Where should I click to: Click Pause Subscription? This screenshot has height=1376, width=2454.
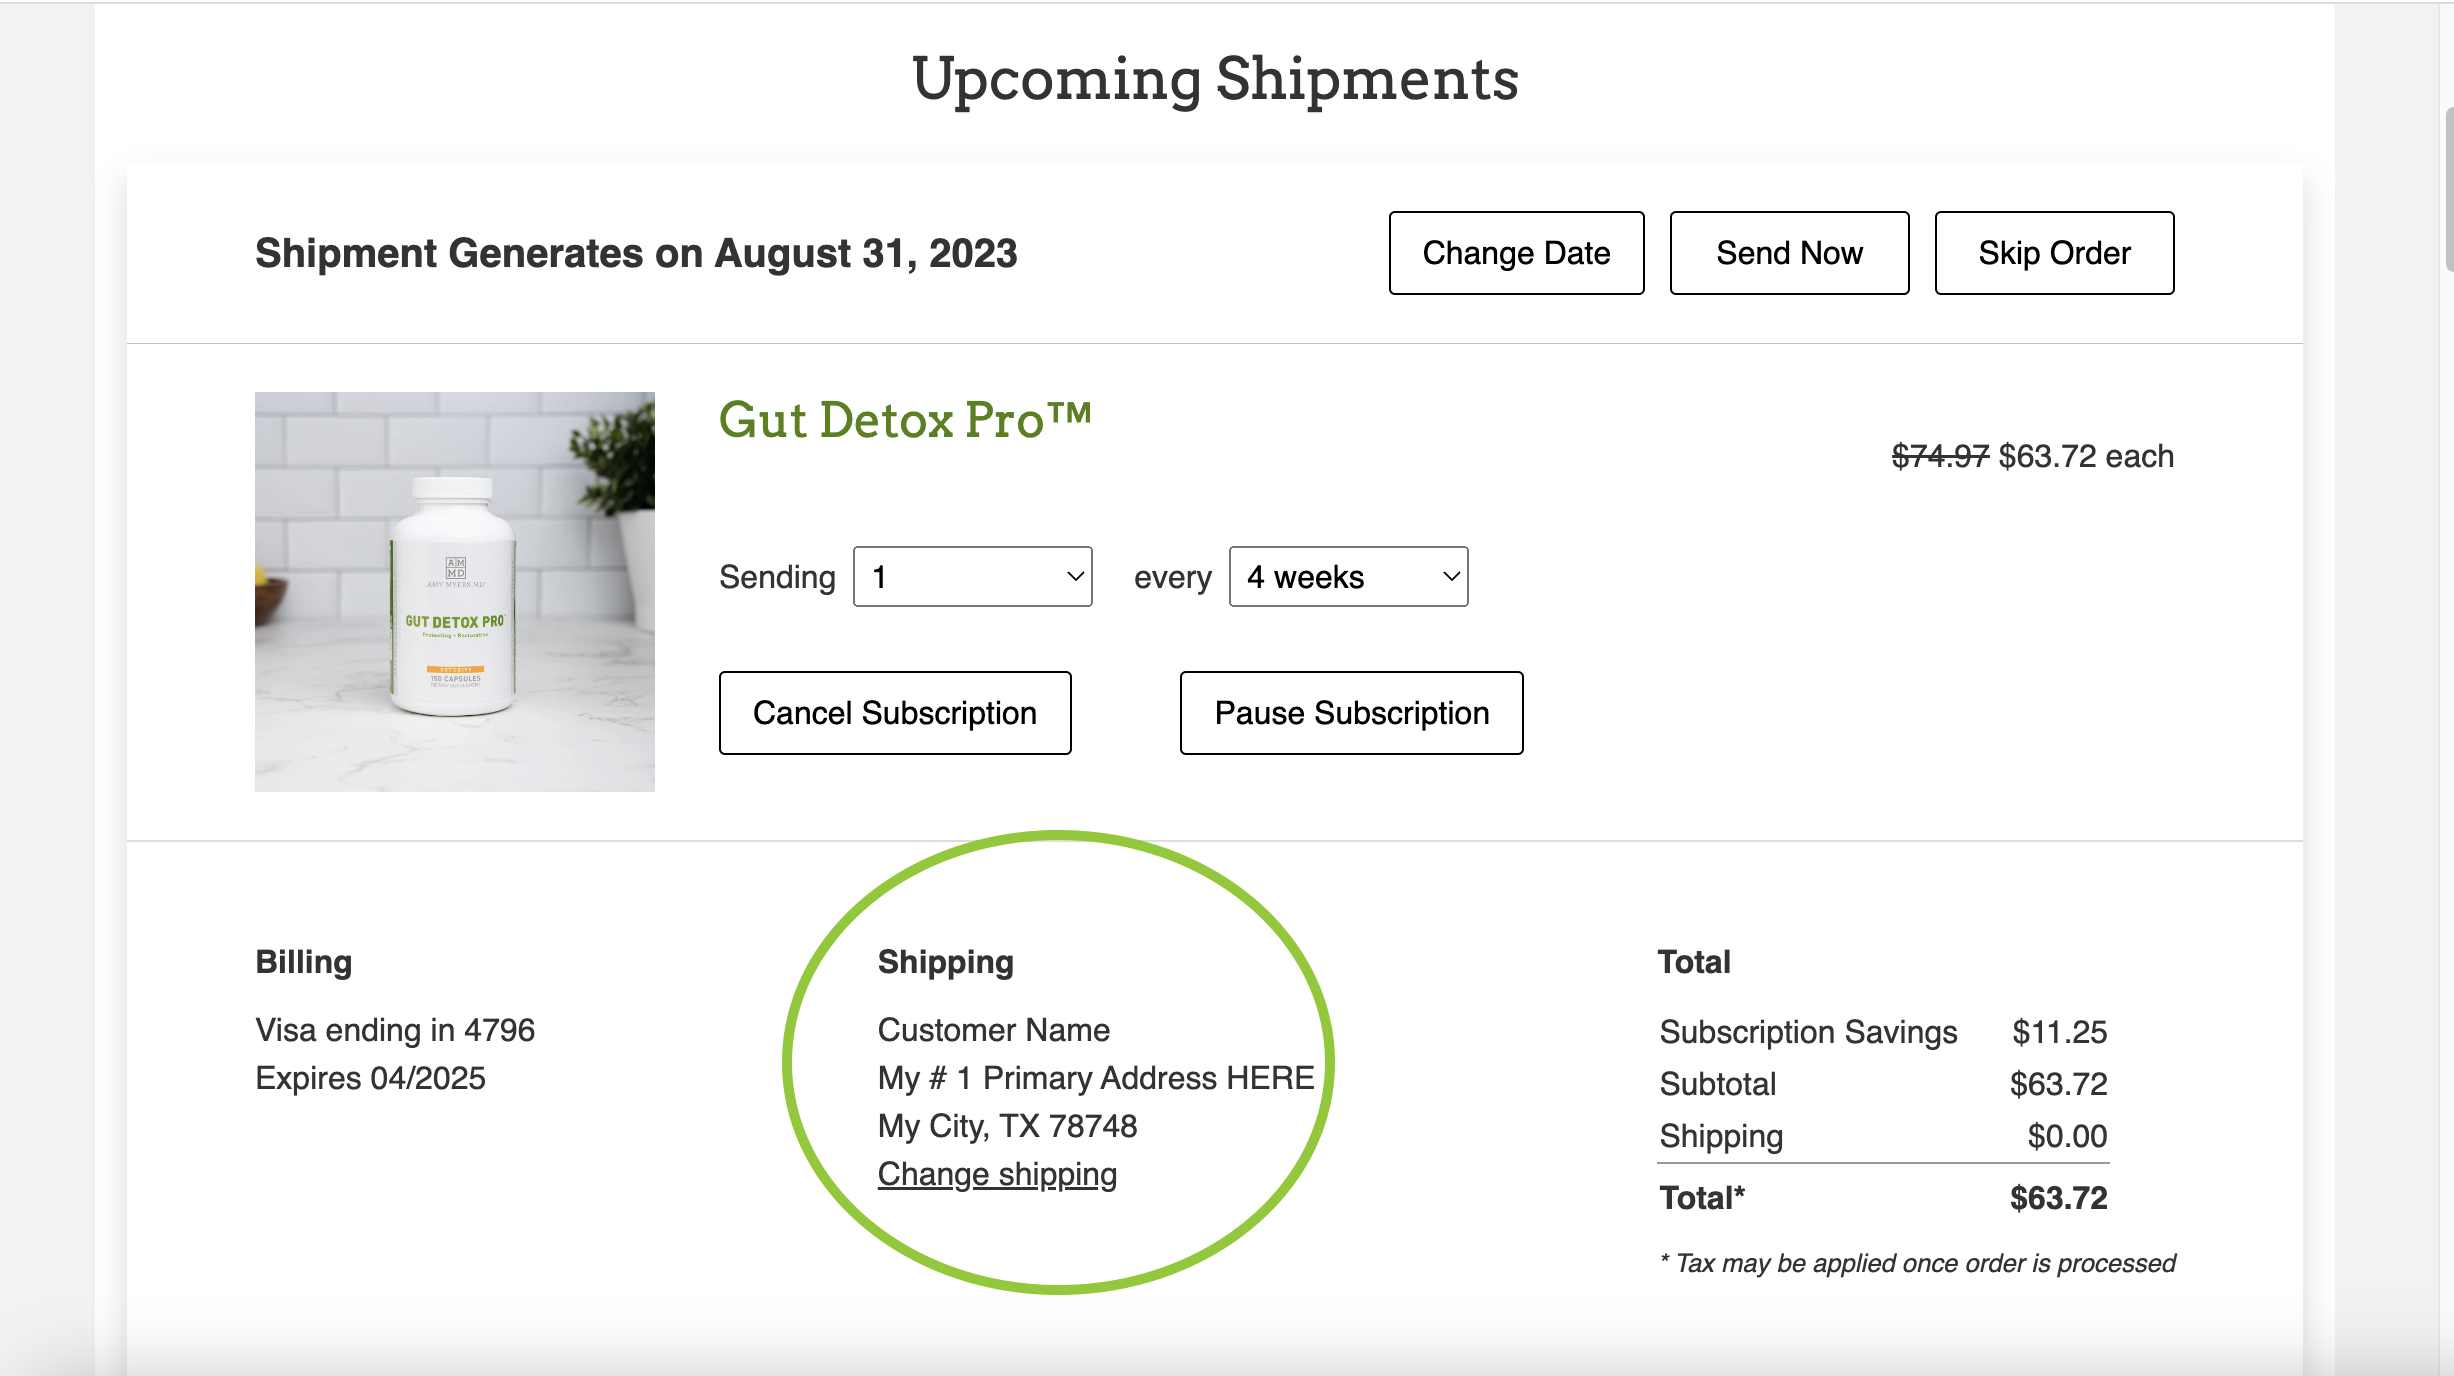(x=1351, y=713)
